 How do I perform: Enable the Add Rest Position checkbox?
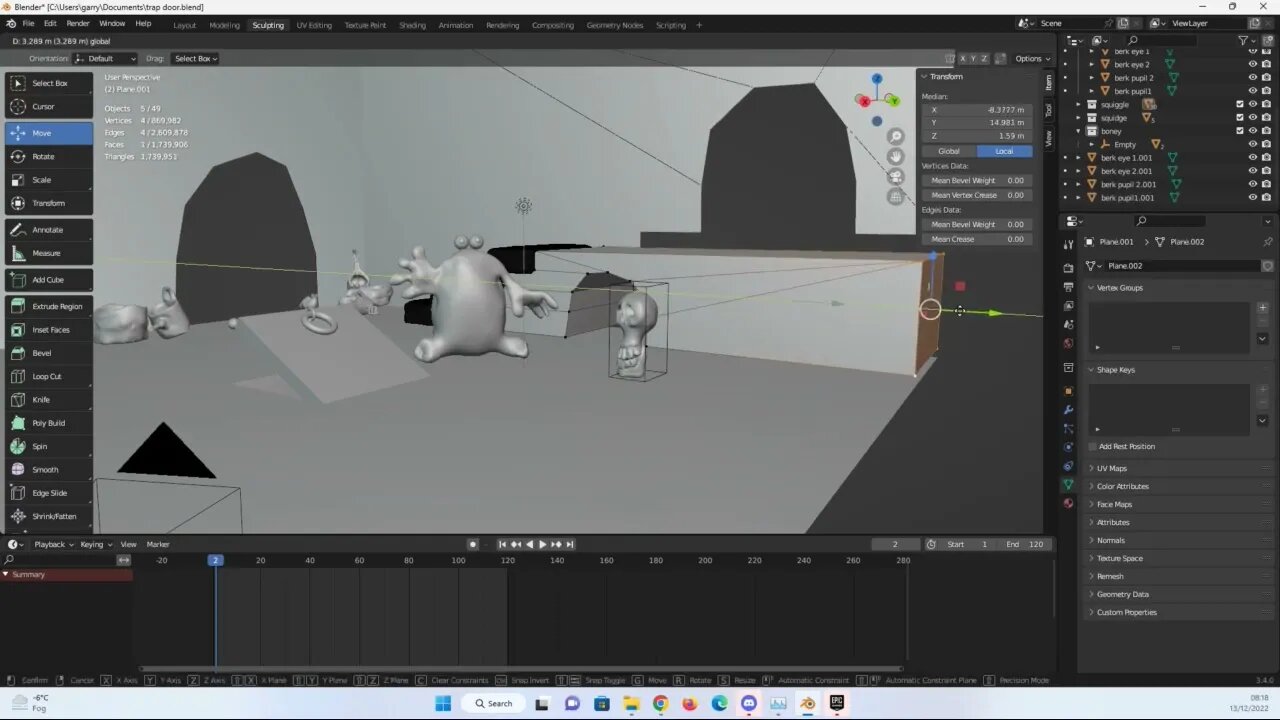tap(1092, 446)
